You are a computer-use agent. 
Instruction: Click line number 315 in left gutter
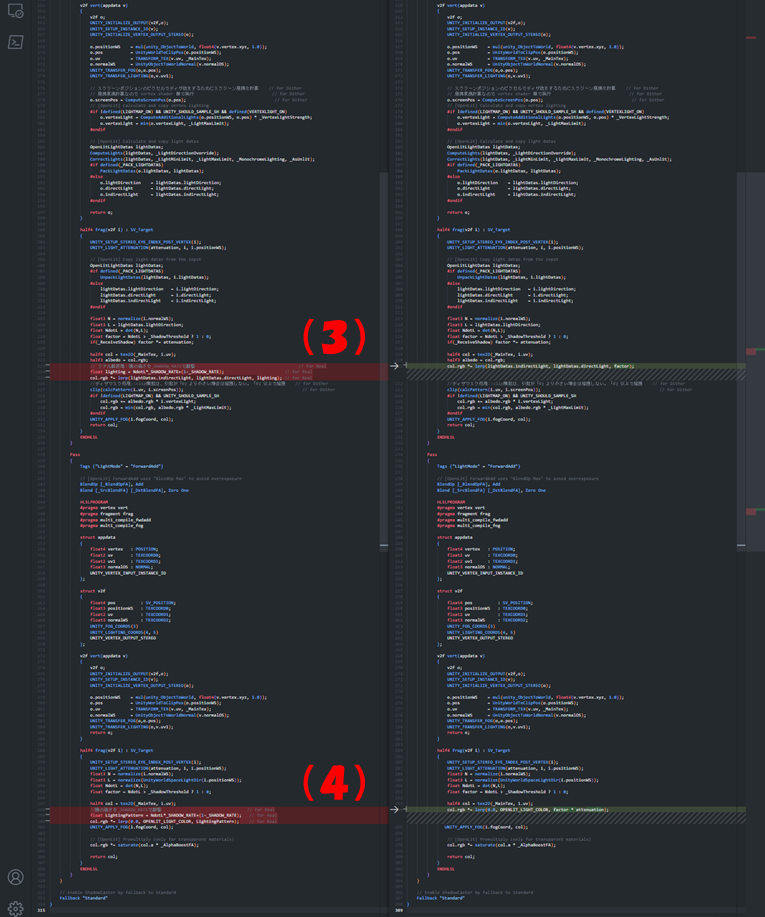41,910
